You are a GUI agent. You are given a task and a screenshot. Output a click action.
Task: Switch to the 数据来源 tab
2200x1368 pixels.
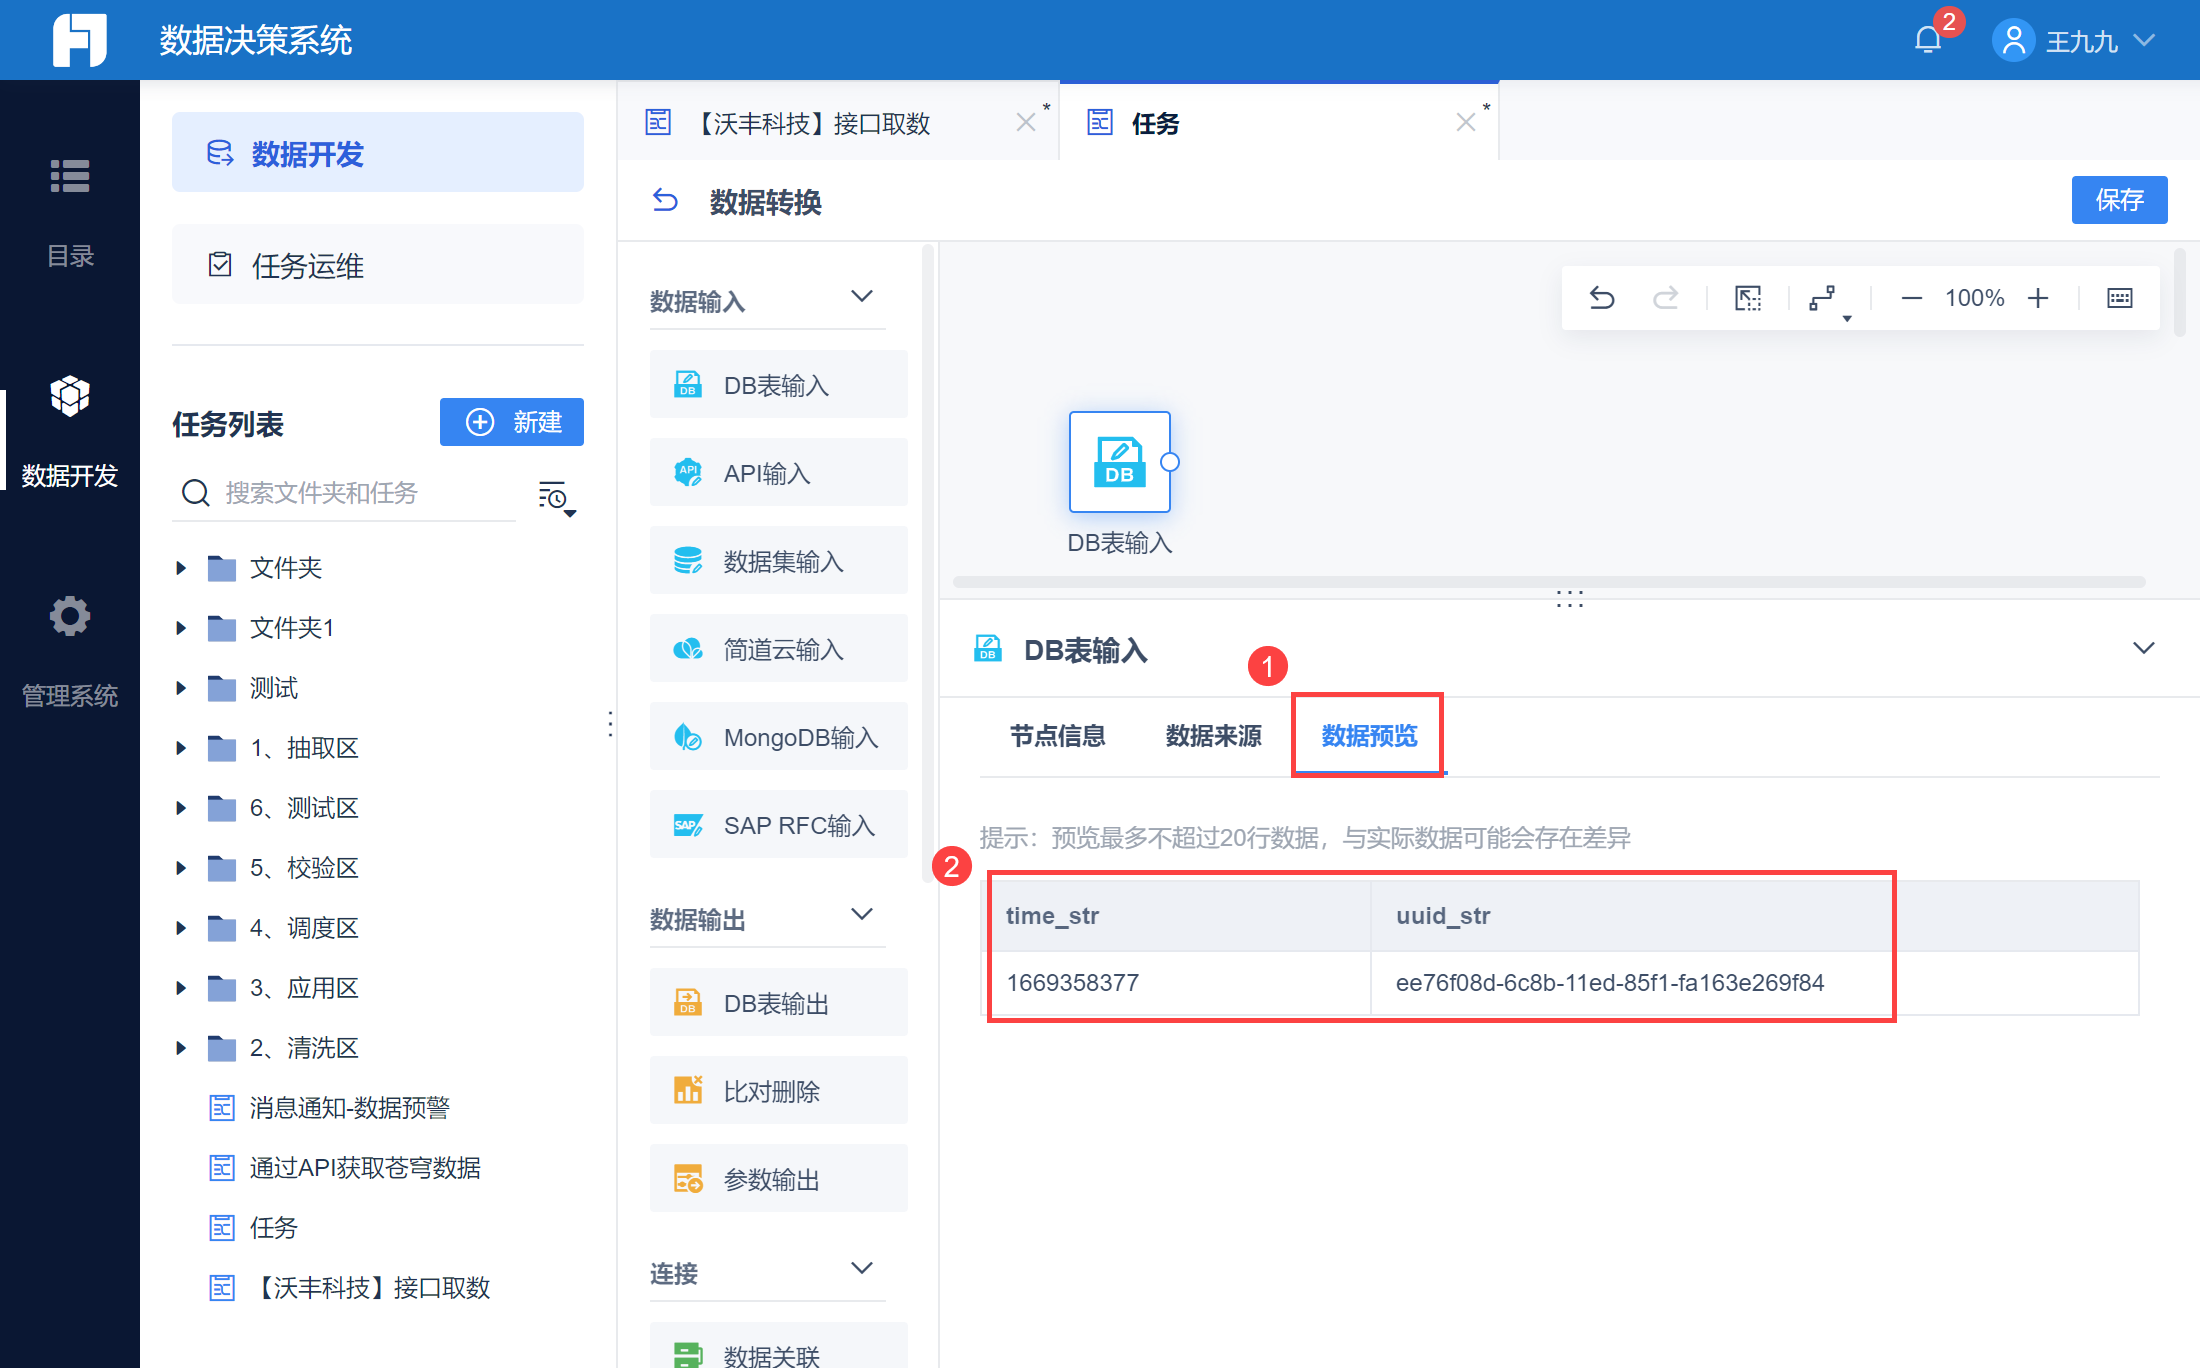click(1213, 736)
